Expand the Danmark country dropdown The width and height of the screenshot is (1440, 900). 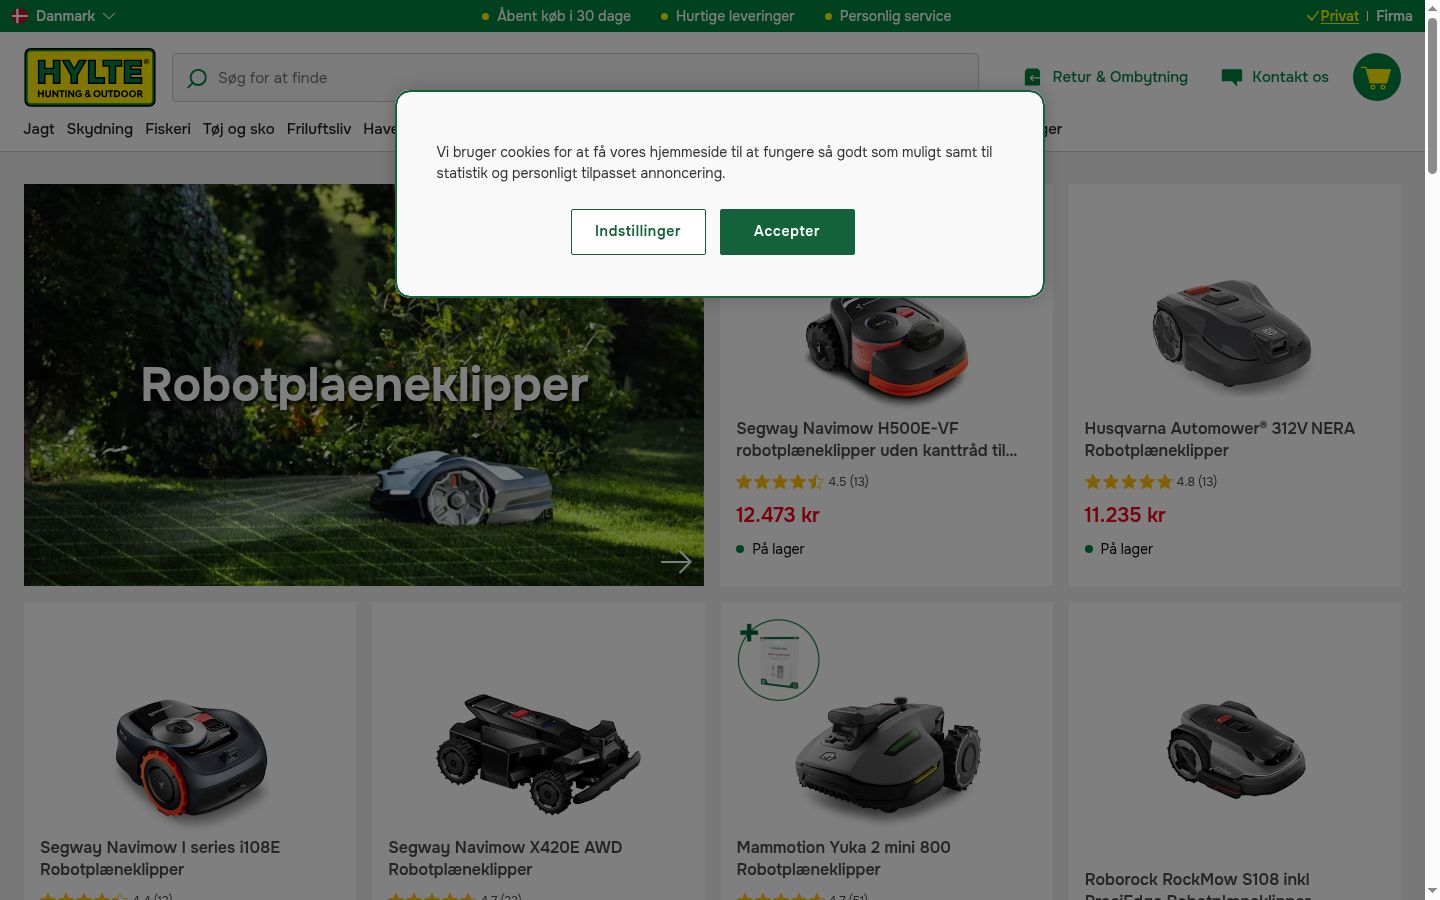pyautogui.click(x=64, y=16)
